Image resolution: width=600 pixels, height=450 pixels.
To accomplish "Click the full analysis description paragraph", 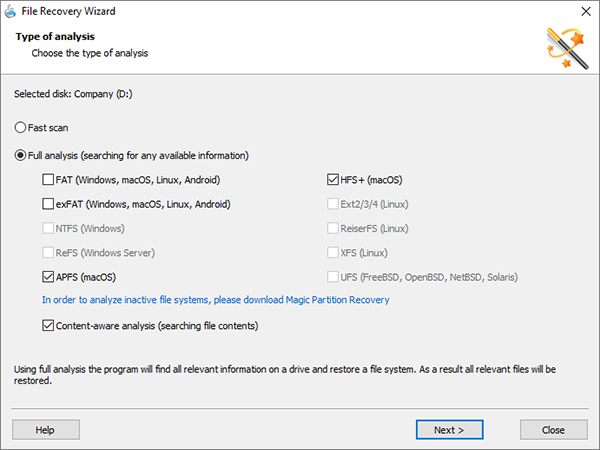I will (x=285, y=375).
